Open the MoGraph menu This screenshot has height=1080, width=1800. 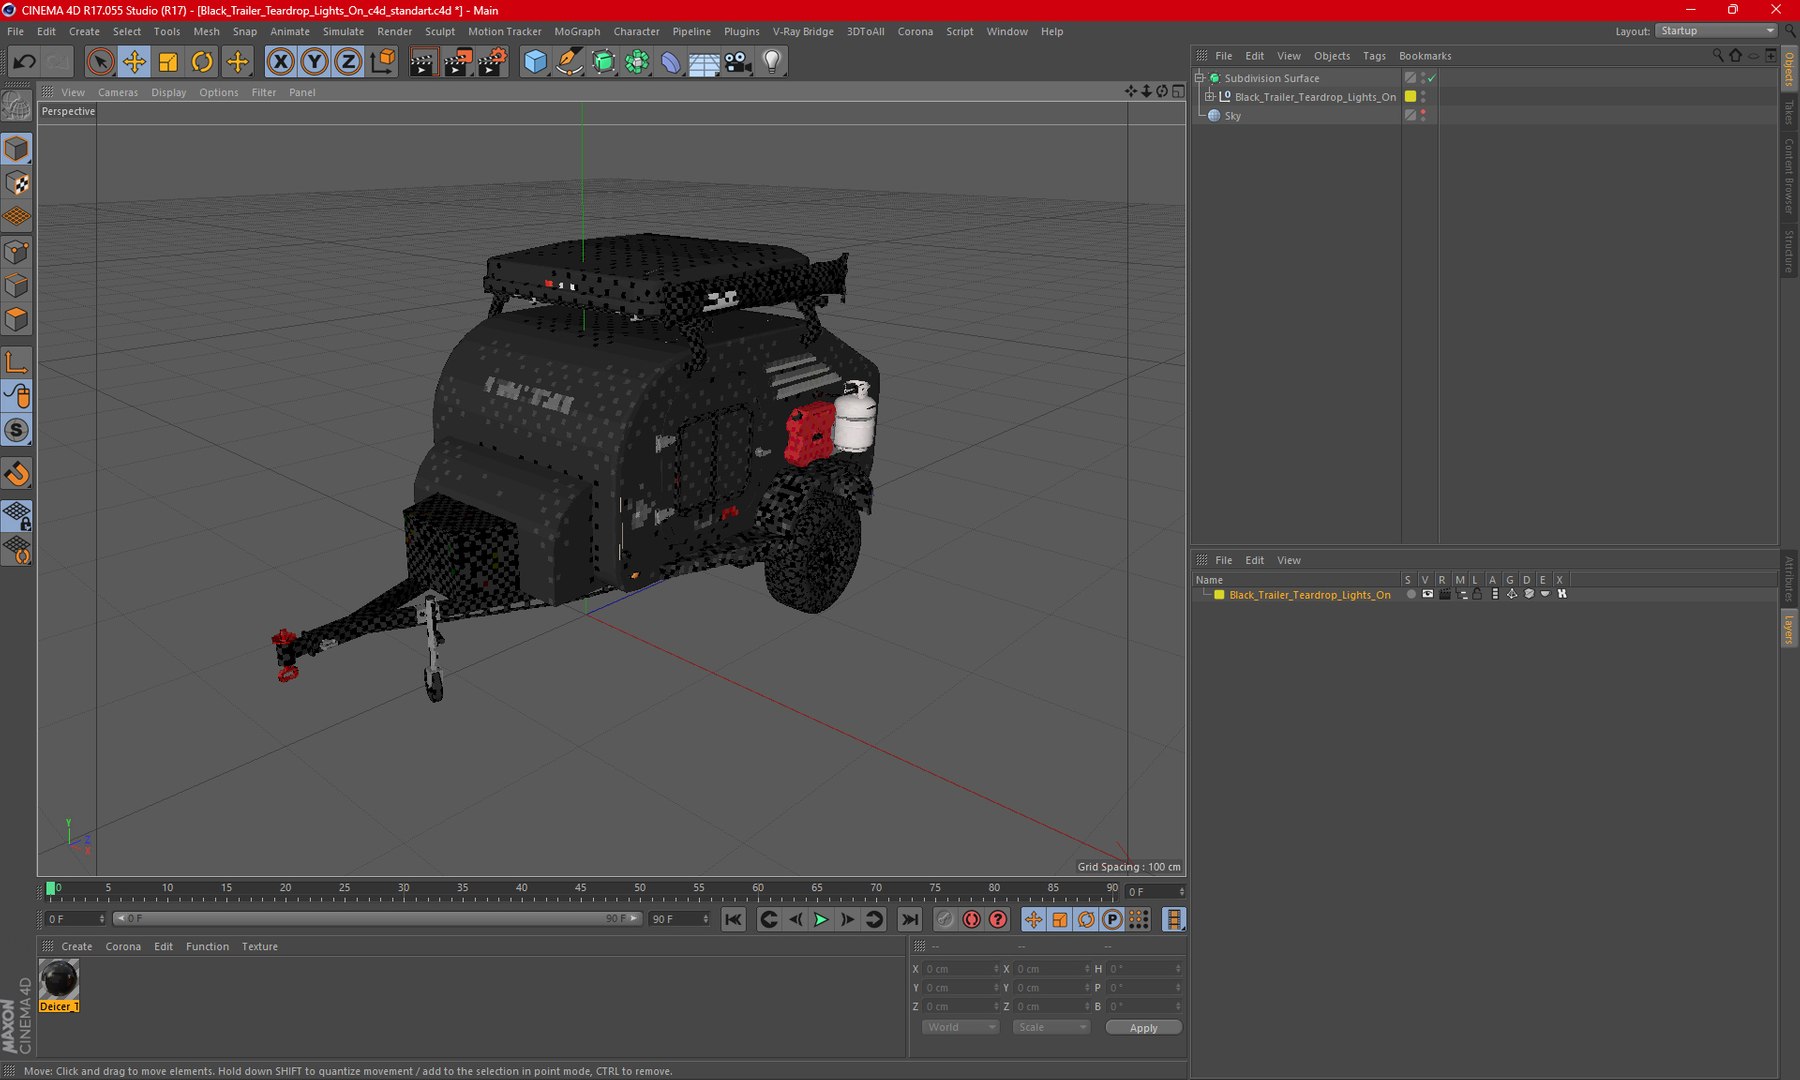click(x=577, y=31)
